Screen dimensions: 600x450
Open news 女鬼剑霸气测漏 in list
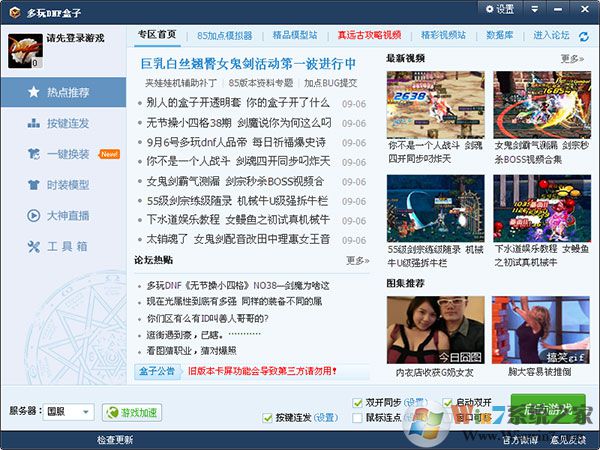(235, 181)
